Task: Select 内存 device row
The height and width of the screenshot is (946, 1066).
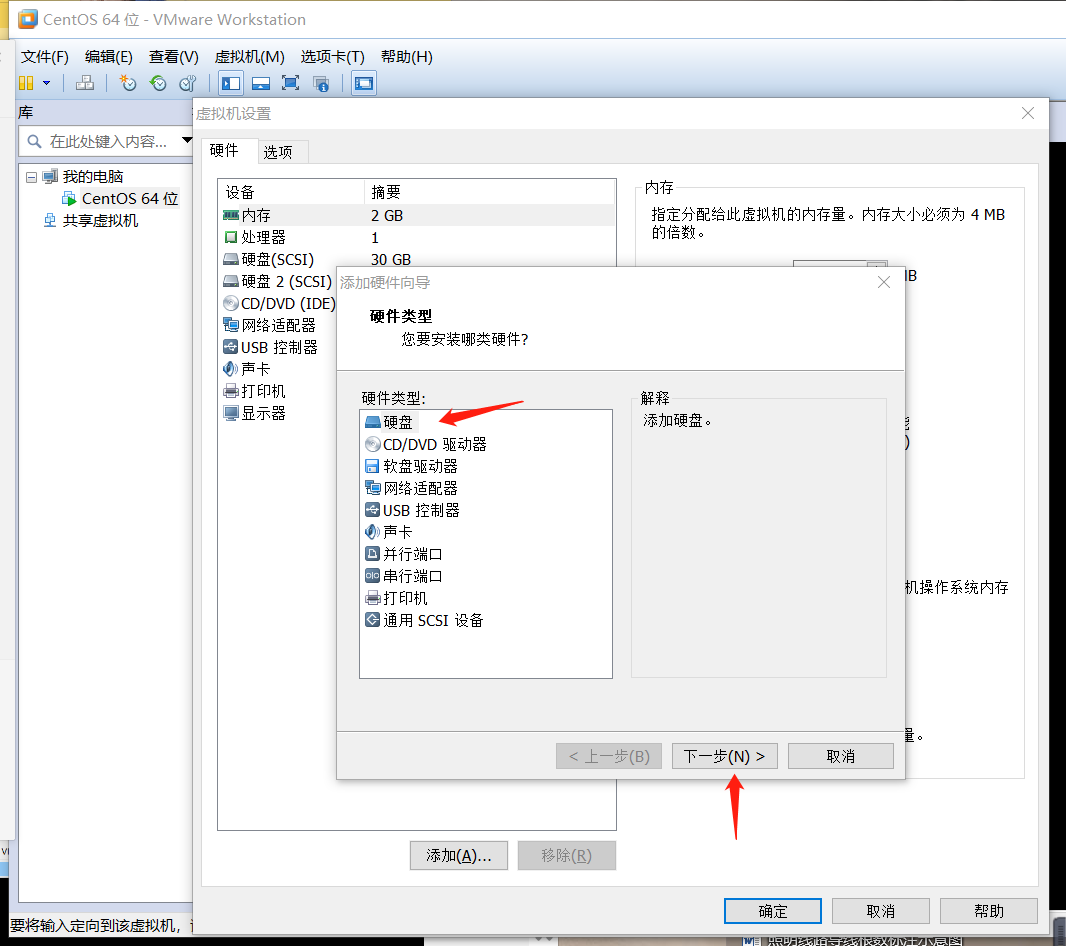Action: 417,216
